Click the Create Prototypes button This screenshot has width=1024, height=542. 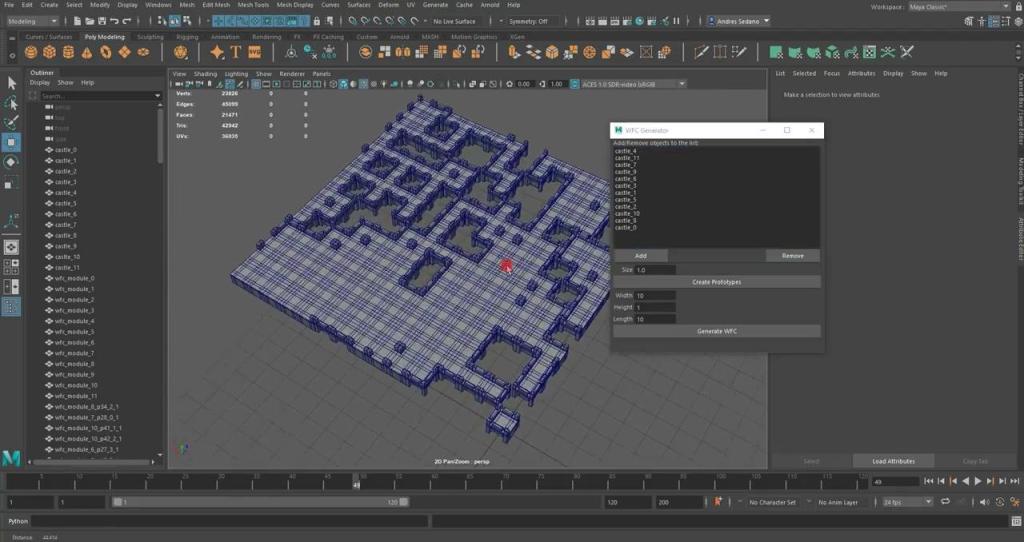pyautogui.click(x=716, y=282)
